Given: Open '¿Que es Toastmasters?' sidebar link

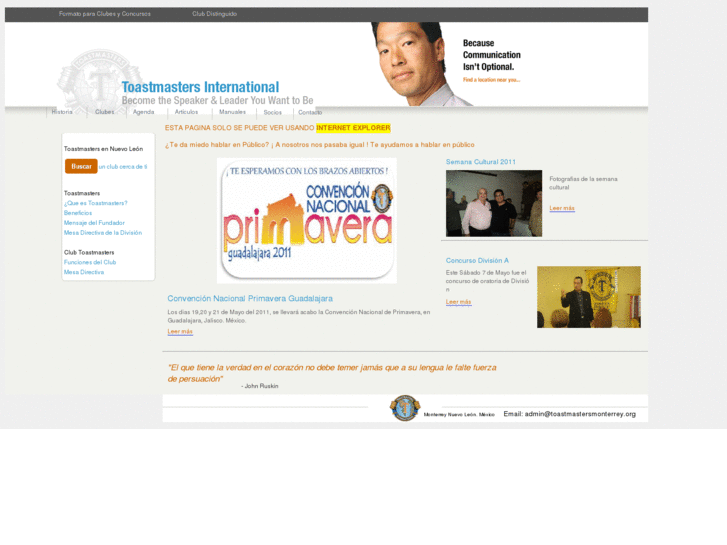Looking at the screenshot, I should [96, 203].
